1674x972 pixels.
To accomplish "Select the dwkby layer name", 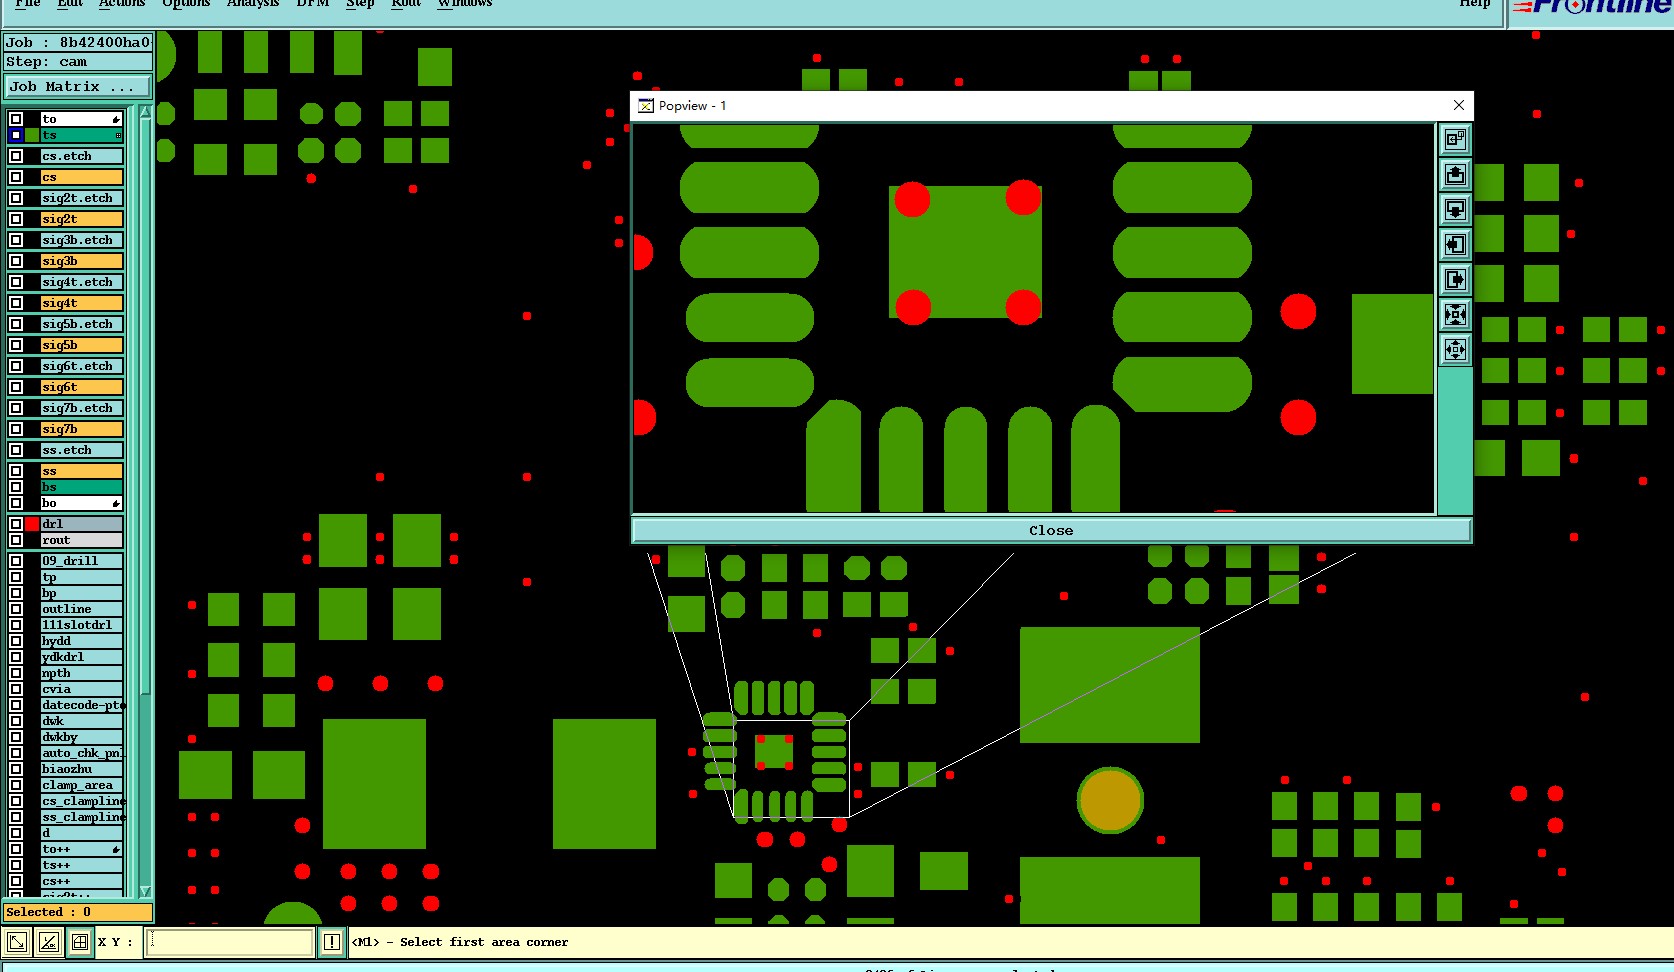I will pyautogui.click(x=81, y=737).
